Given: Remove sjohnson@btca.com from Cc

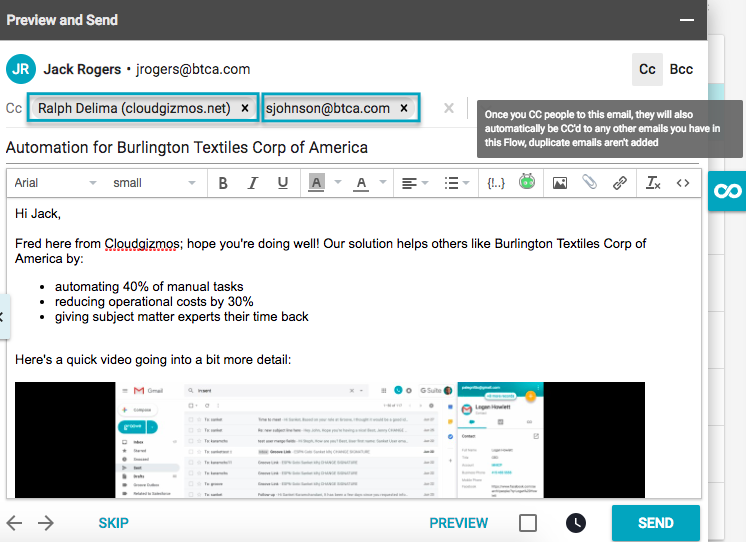Looking at the screenshot, I should [403, 108].
